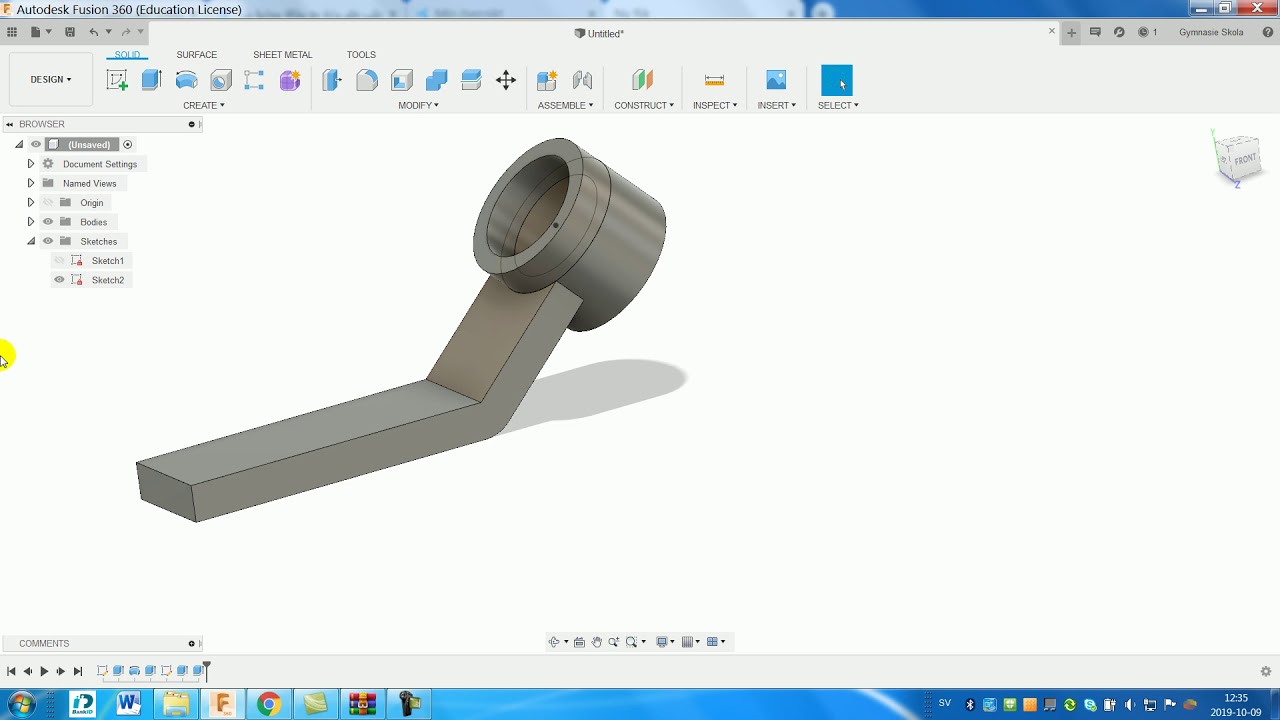The width and height of the screenshot is (1280, 720).
Task: Select the Insert image tool
Action: click(776, 80)
